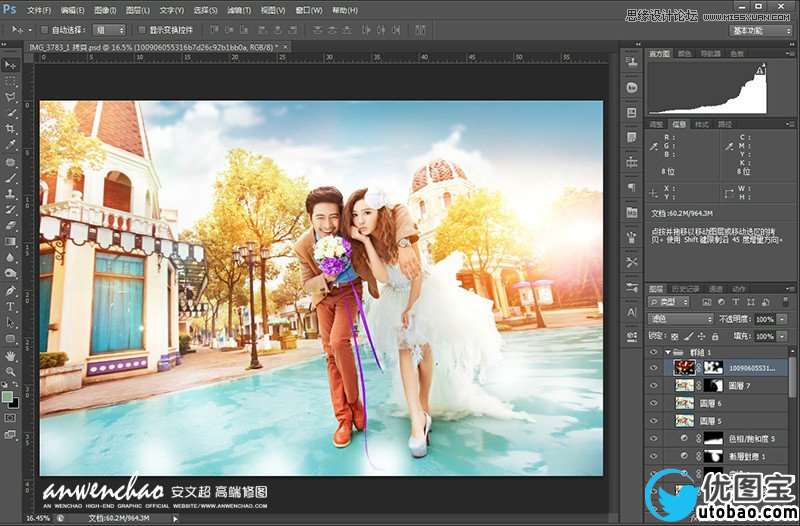
Task: Open the 不透明度 opacity slider arrow
Action: (782, 320)
